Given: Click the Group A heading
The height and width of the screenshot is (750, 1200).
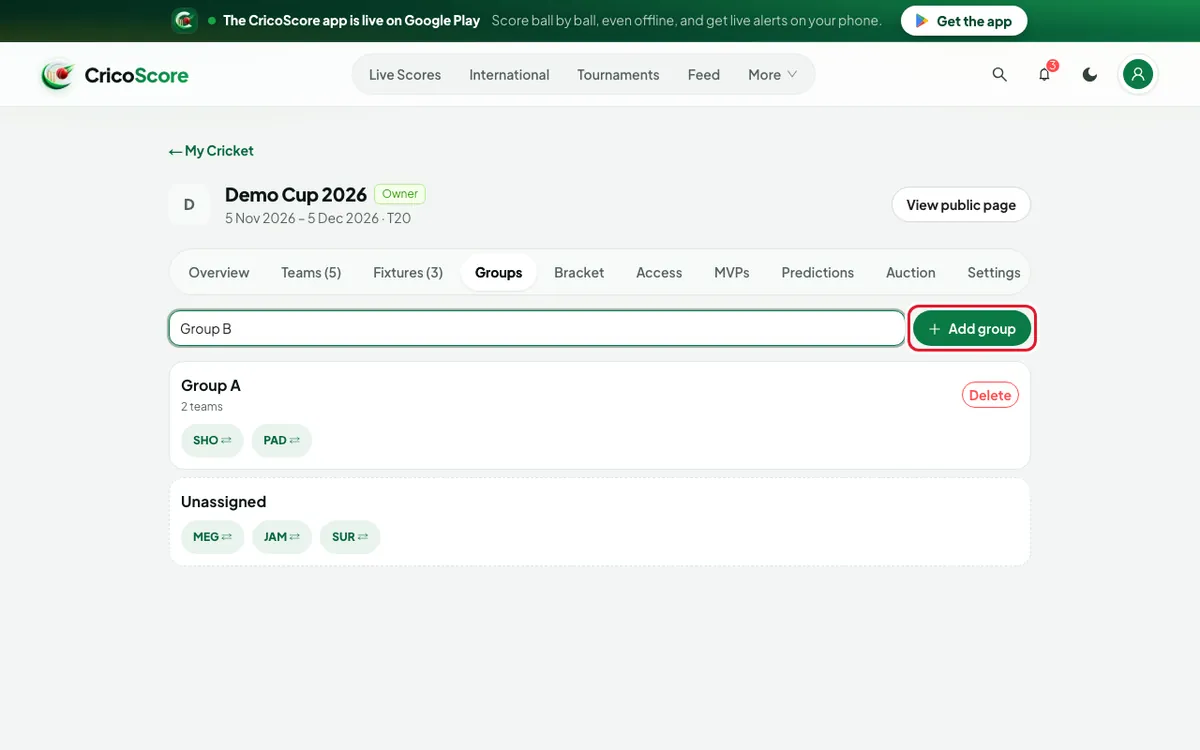Looking at the screenshot, I should (211, 386).
